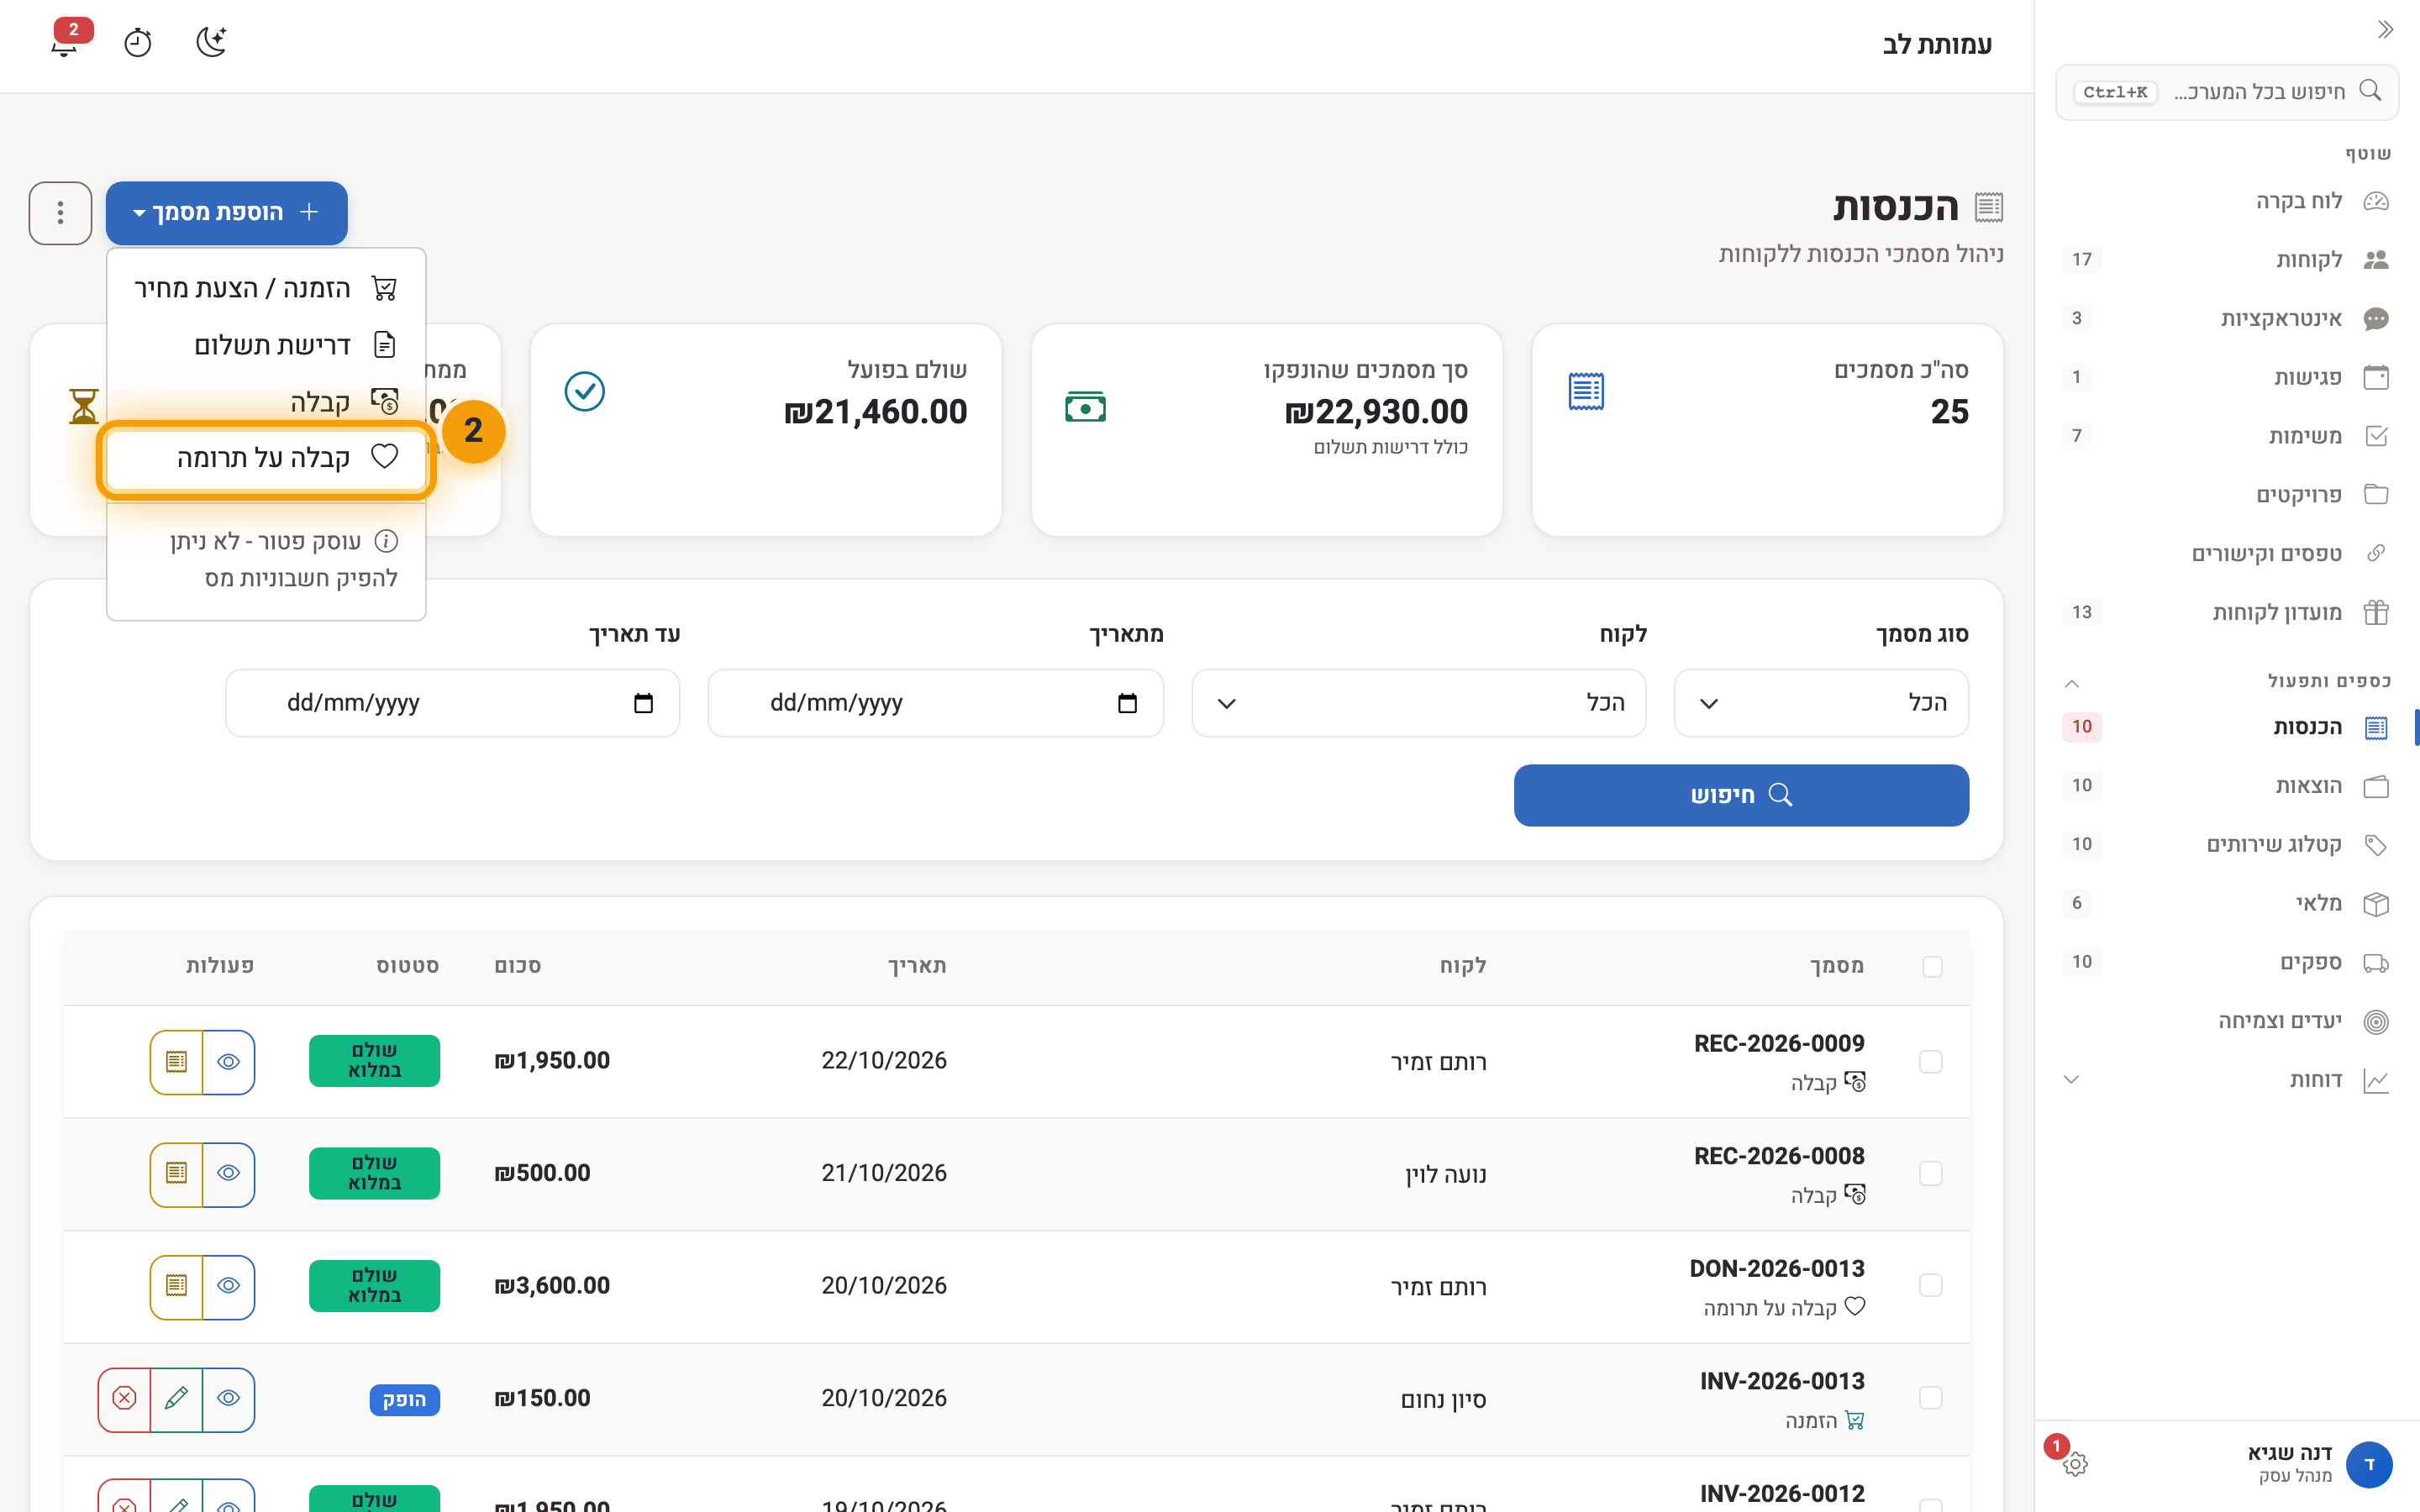
Task: Edit INV-2026-0013 with pencil icon
Action: click(177, 1399)
